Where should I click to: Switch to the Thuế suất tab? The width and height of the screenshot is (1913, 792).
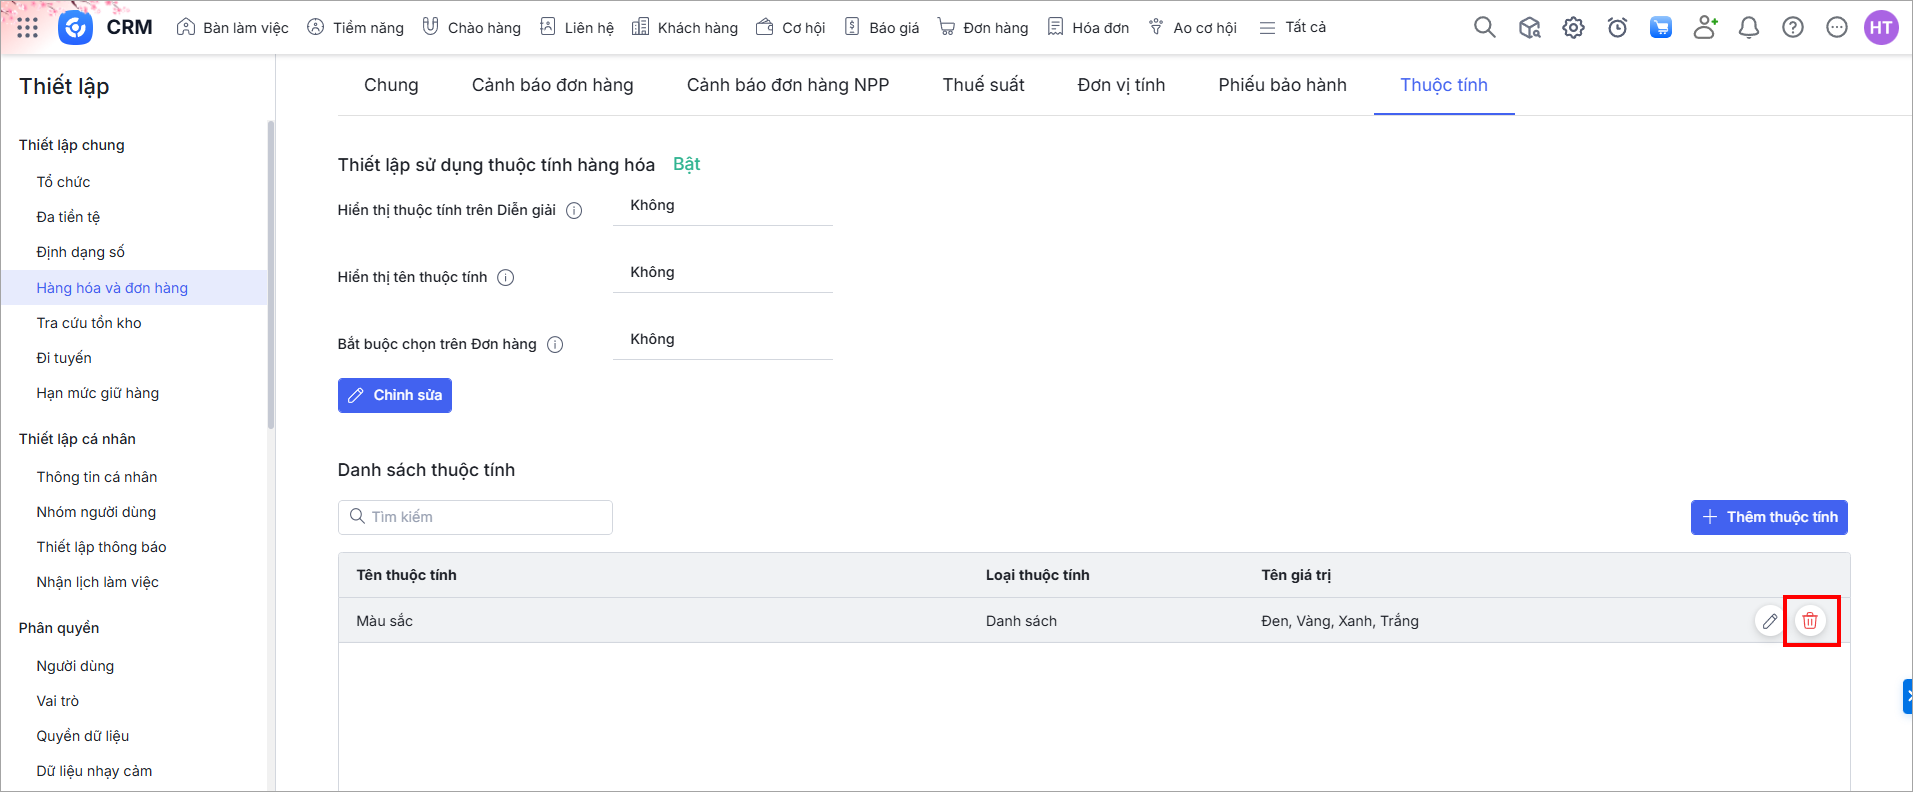pos(983,85)
